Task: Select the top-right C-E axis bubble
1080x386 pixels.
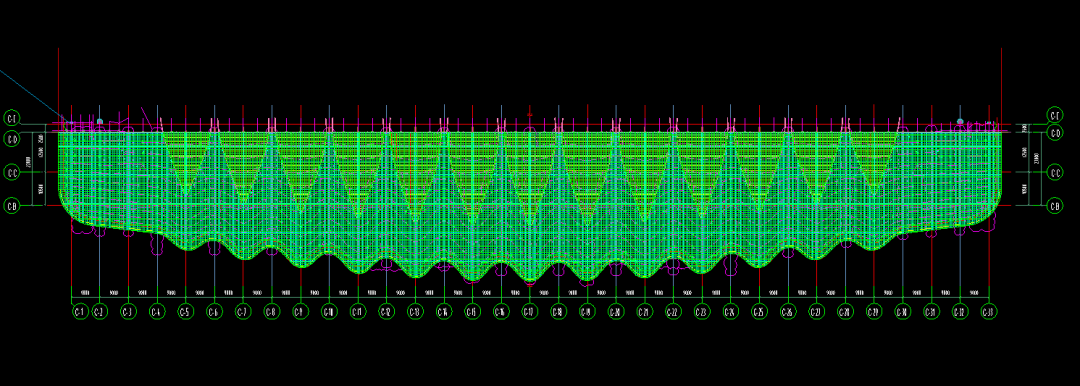Action: [x=1055, y=114]
